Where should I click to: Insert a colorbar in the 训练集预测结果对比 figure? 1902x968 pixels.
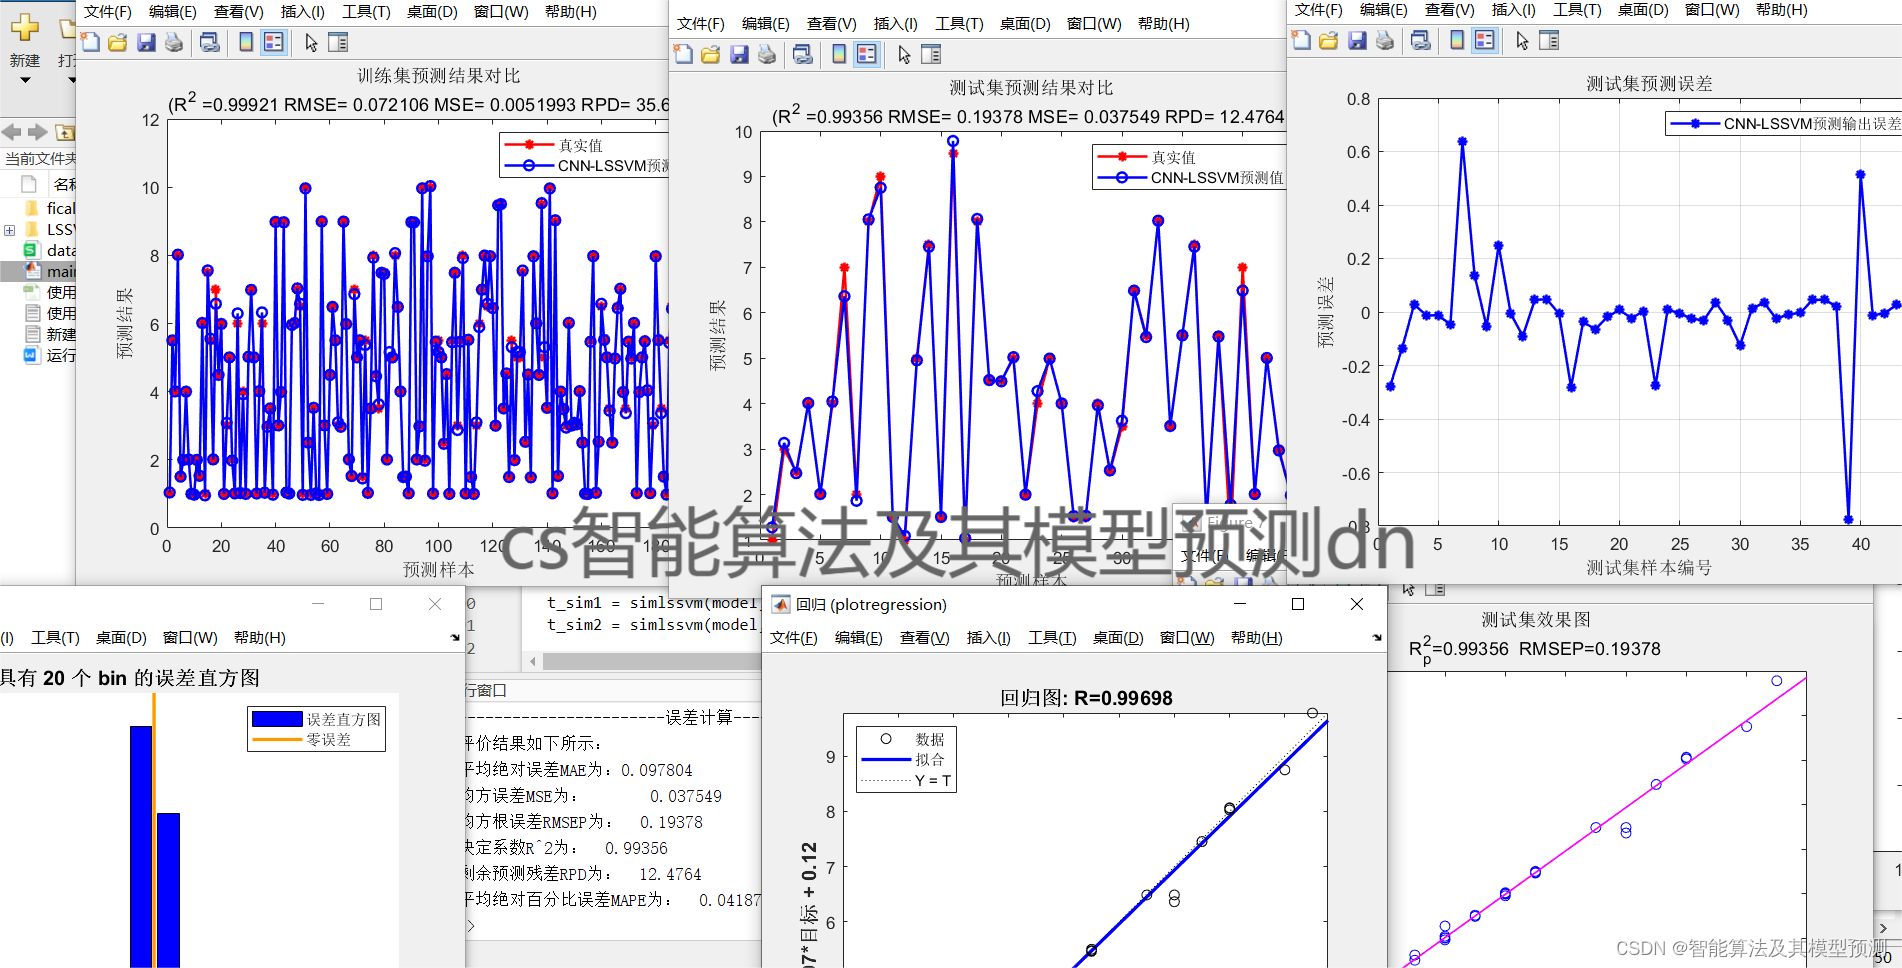point(246,43)
